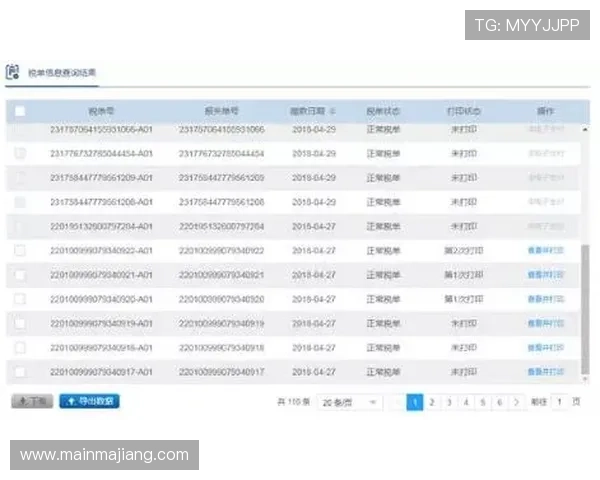This screenshot has width=600, height=480.
Task: Click date cell for bill 231776732785044454-A01
Action: point(314,153)
